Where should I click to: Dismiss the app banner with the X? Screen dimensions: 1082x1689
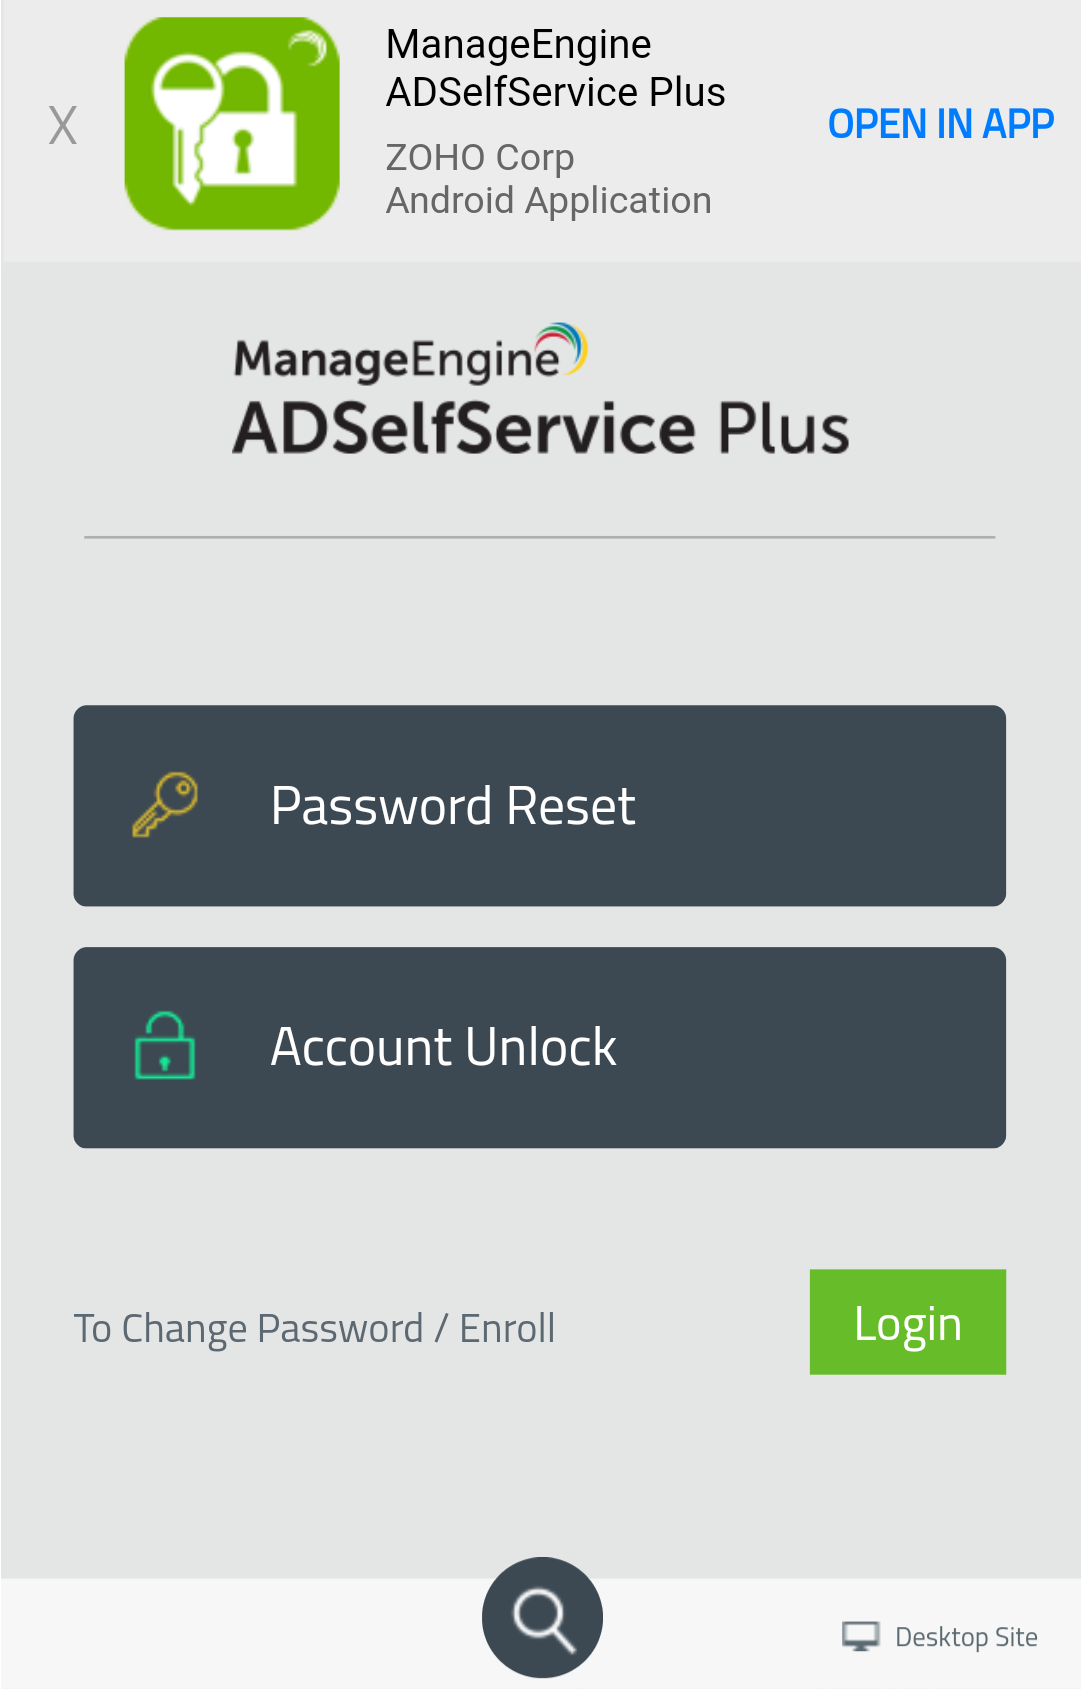pyautogui.click(x=62, y=123)
